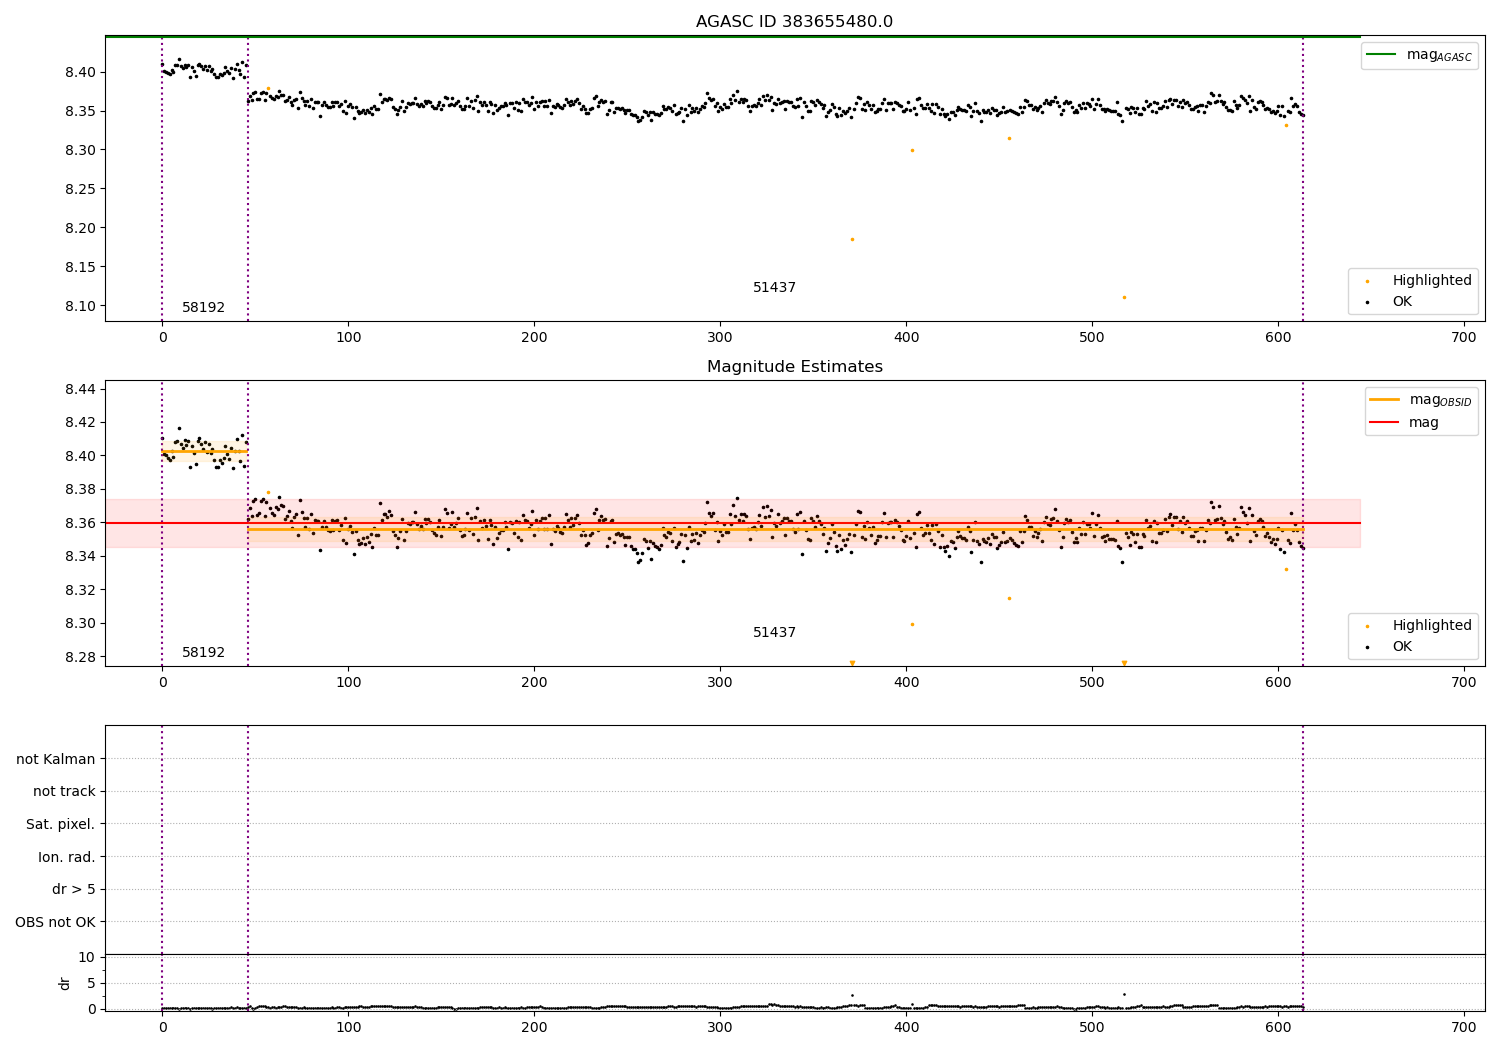Click the "58192" label in Magnitude Estimates plot
1500x1050 pixels.
203,652
